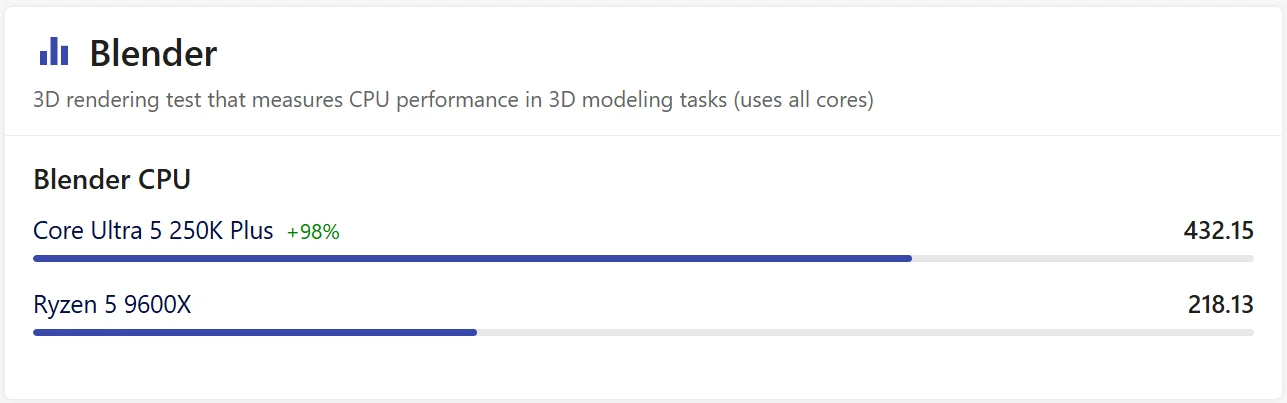Click the 218.13 score value

point(1220,305)
